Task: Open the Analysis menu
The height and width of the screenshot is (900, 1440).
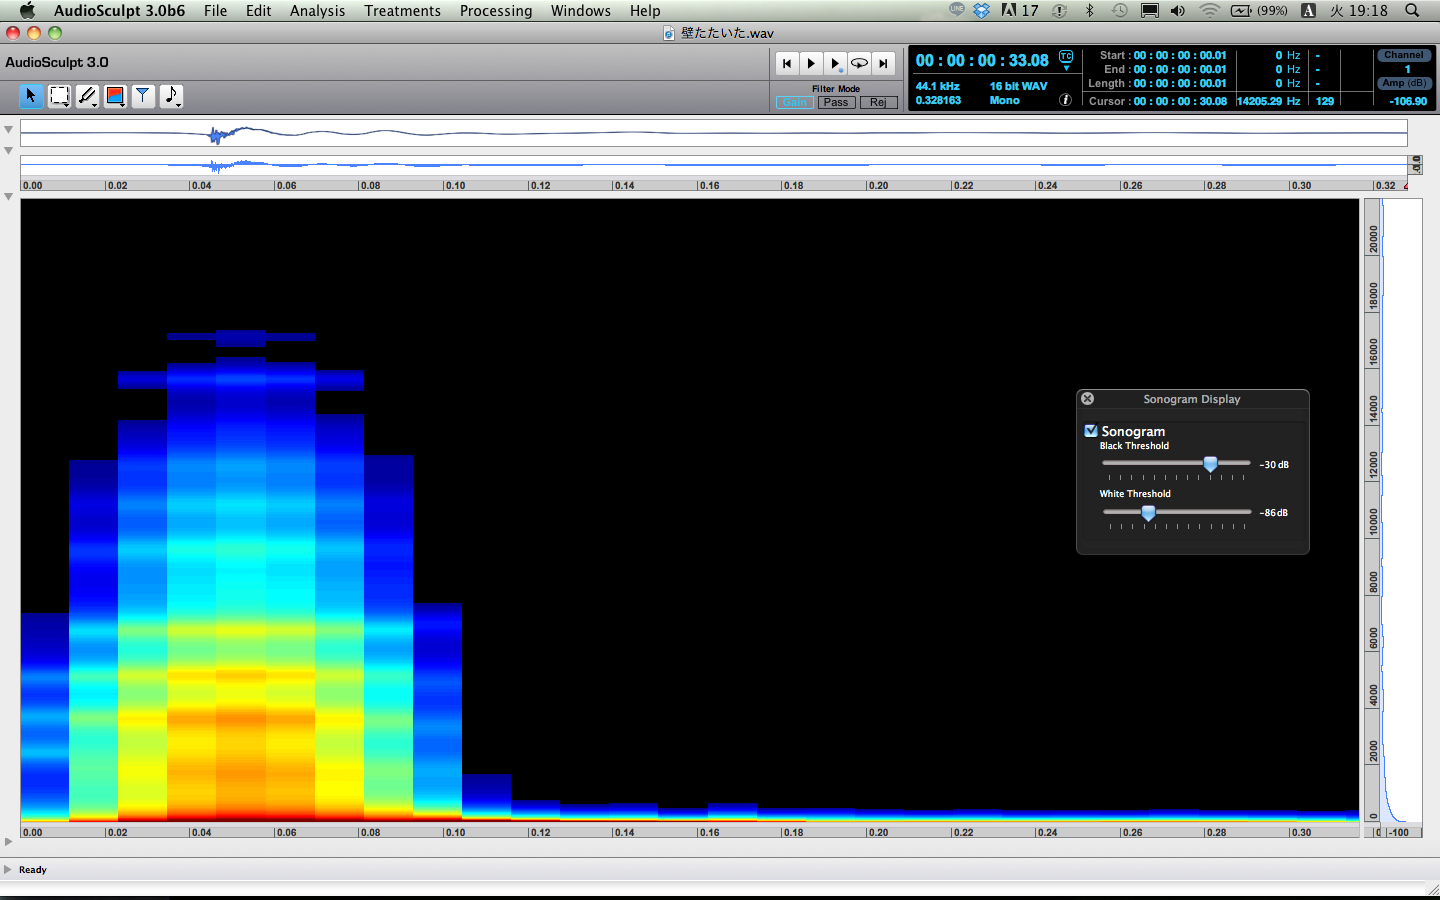Action: click(317, 11)
